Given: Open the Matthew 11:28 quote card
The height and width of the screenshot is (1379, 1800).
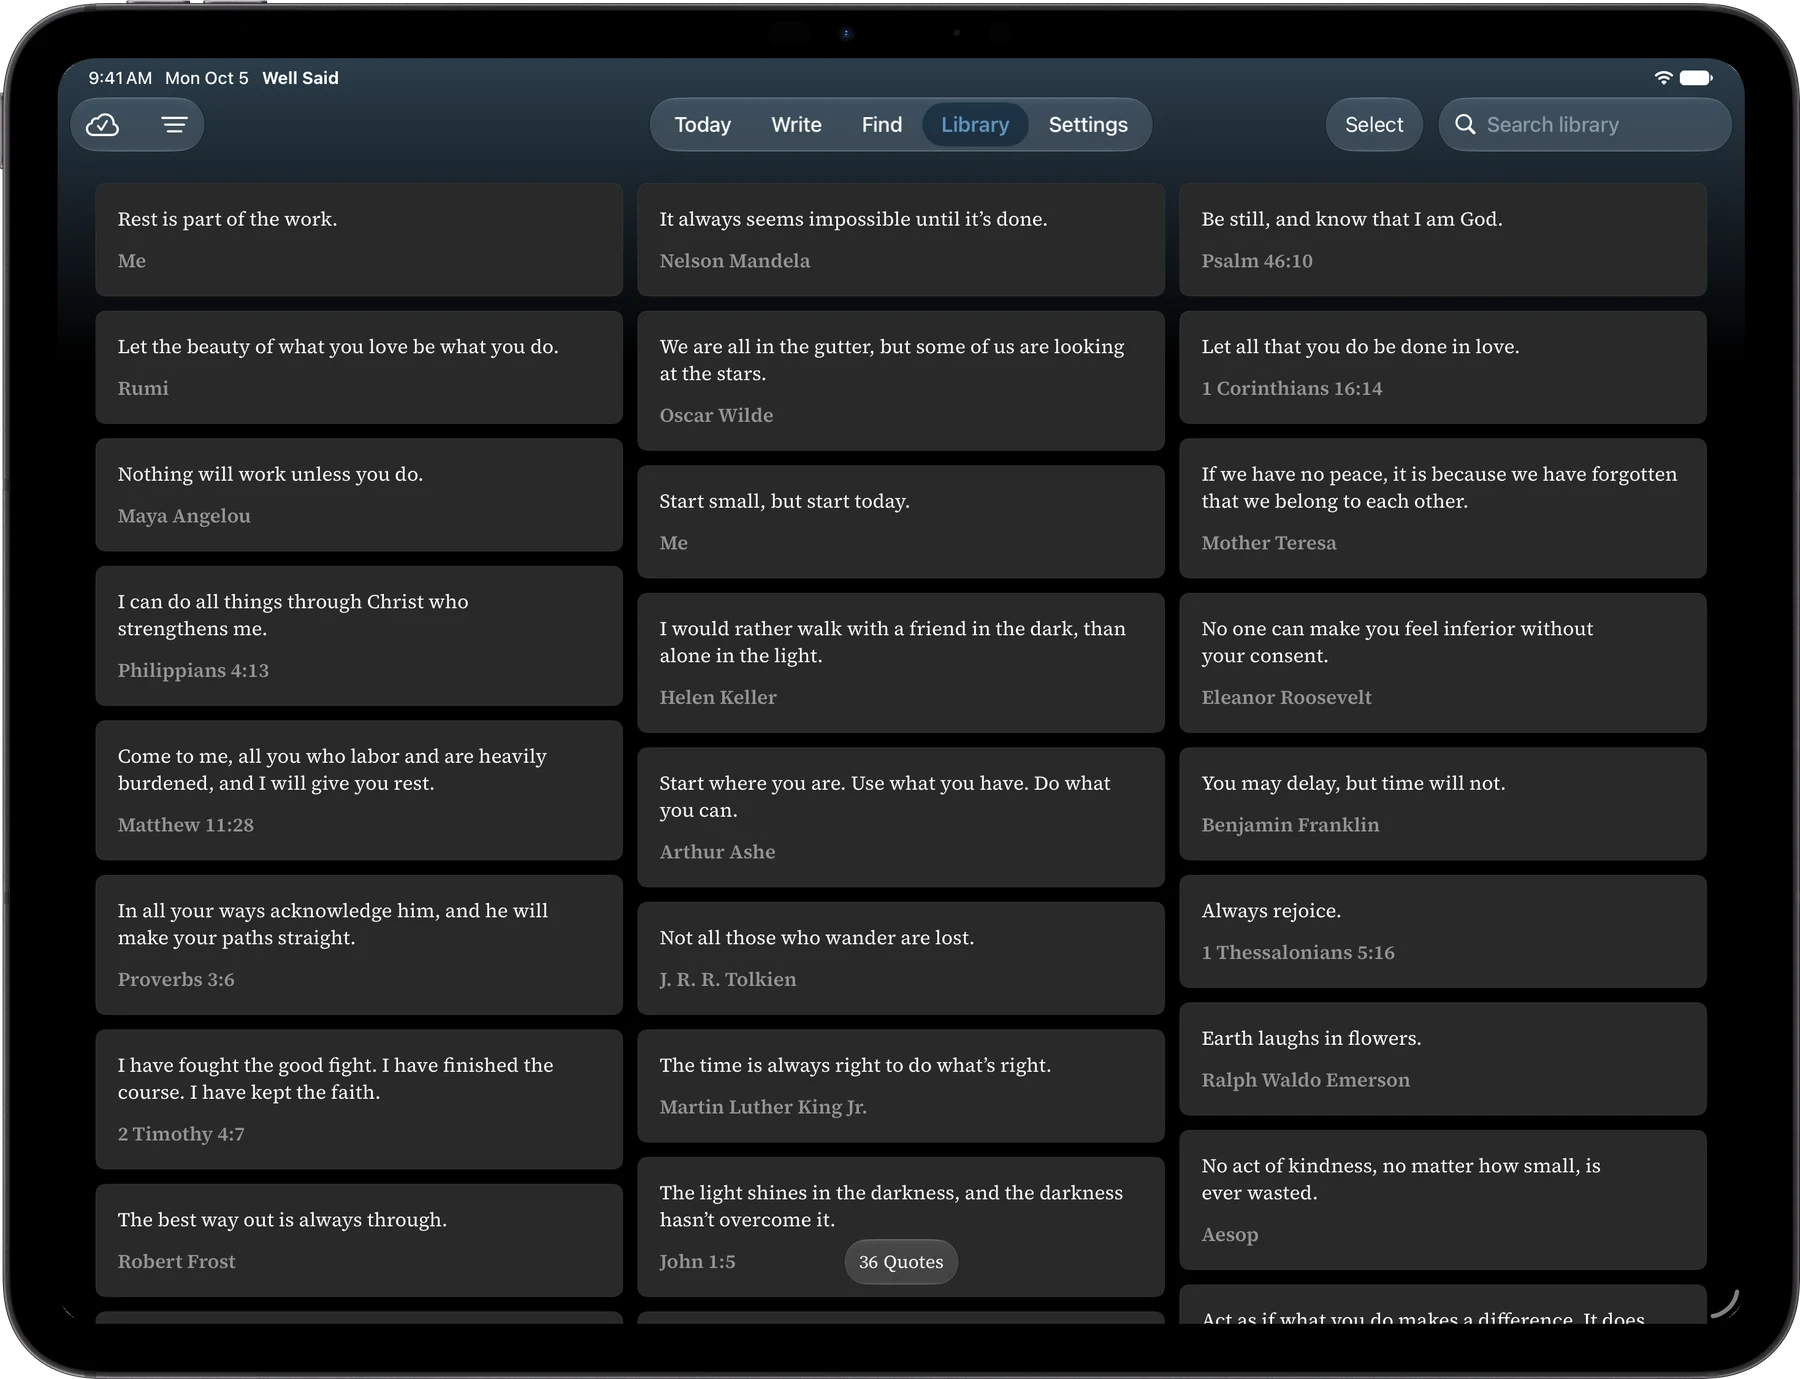Looking at the screenshot, I should (x=359, y=790).
